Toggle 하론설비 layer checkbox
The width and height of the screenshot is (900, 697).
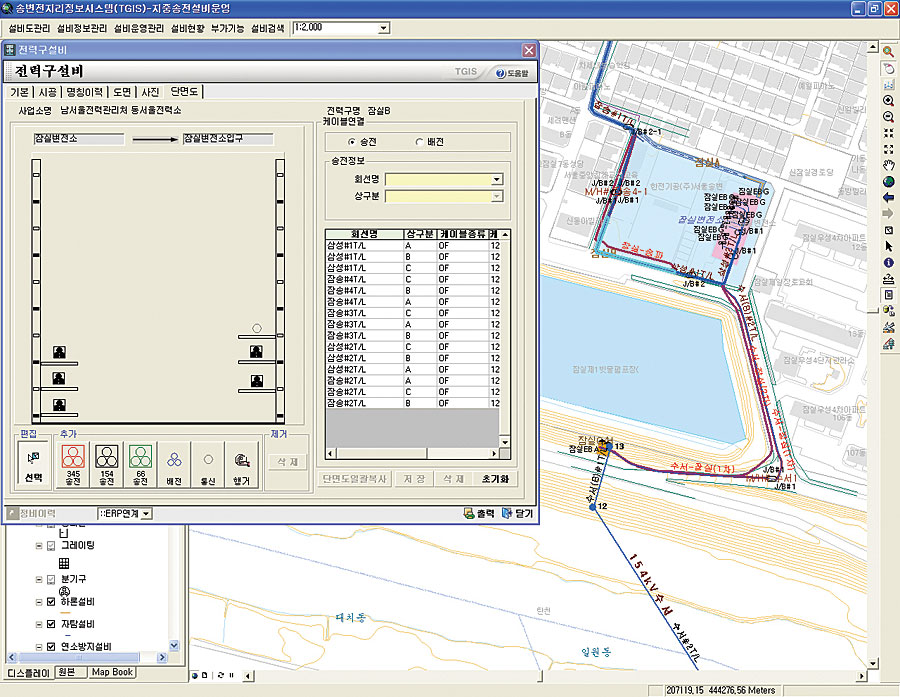coord(51,602)
